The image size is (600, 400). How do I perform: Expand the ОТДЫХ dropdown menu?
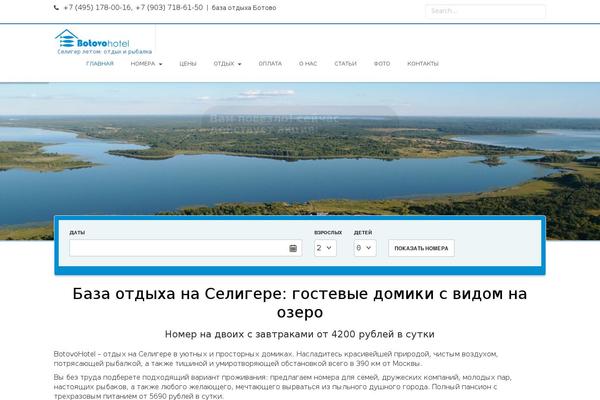click(227, 64)
